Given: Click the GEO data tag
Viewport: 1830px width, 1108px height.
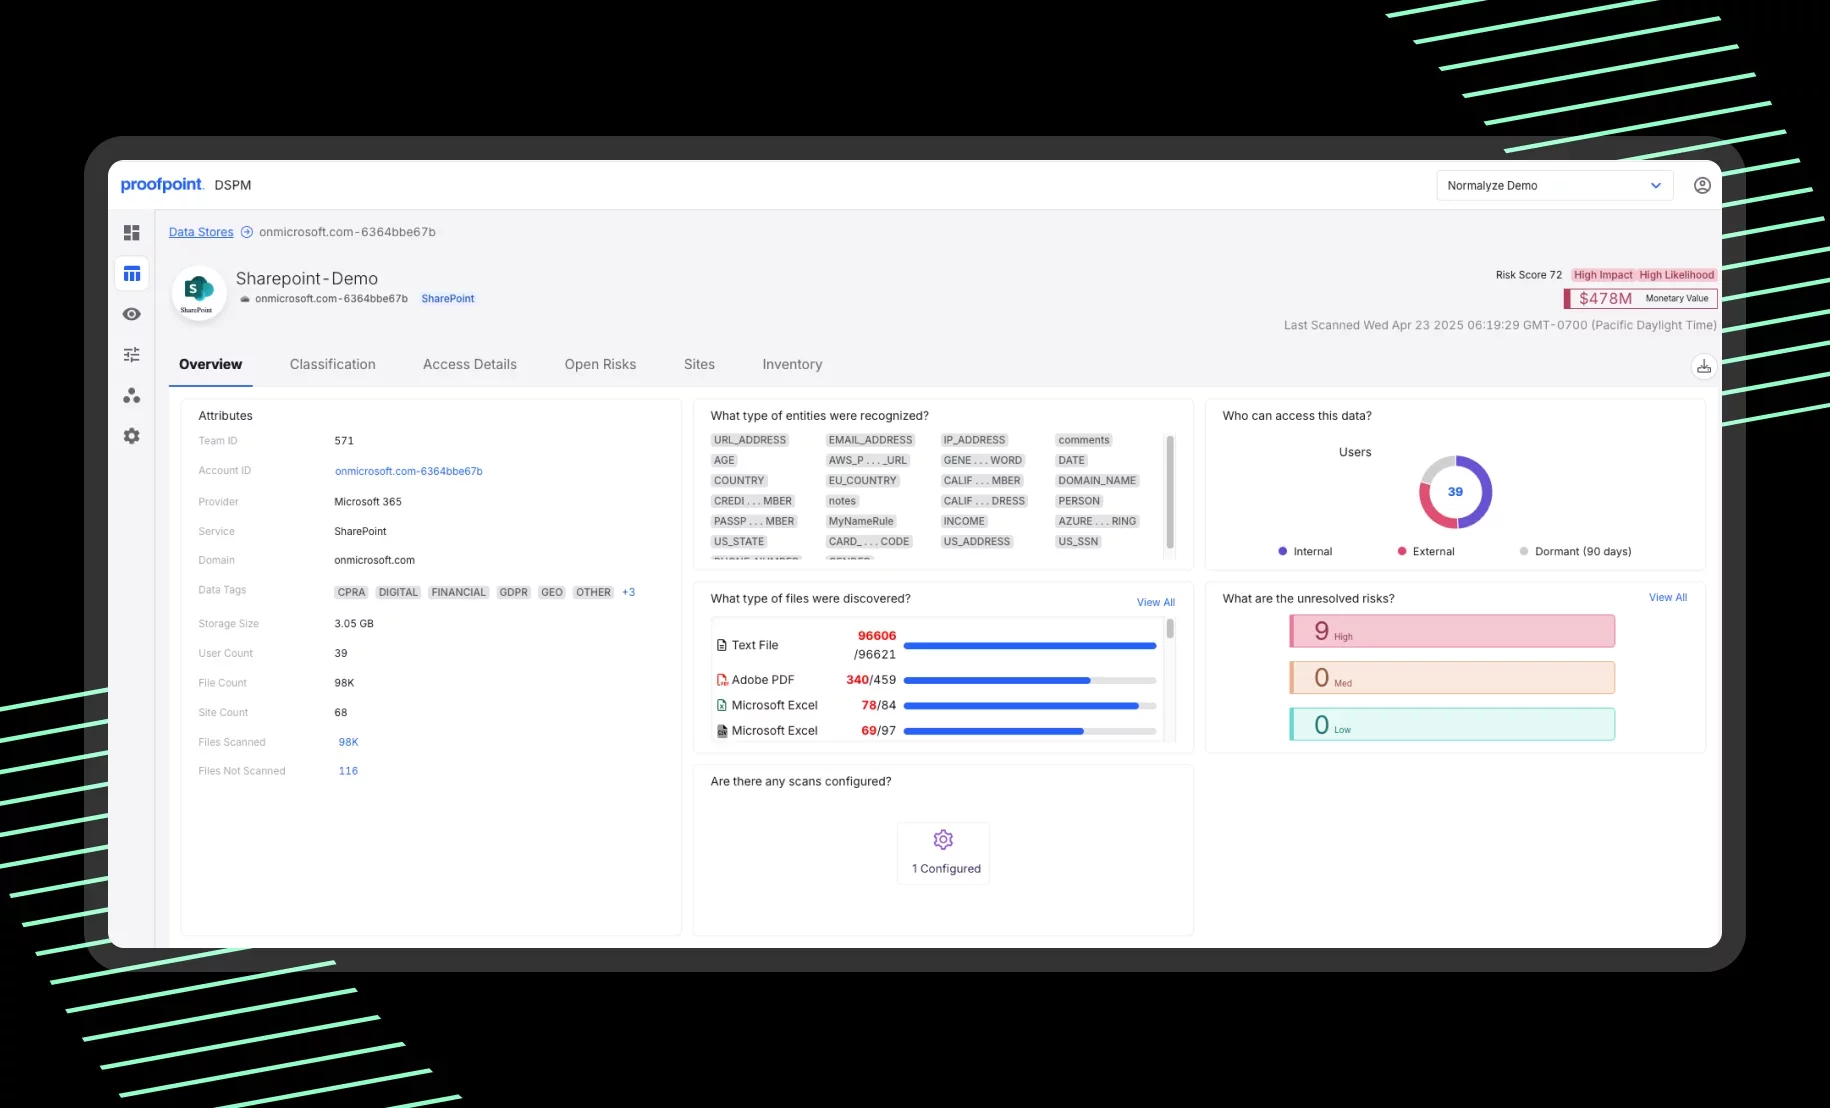Looking at the screenshot, I should click(x=552, y=592).
